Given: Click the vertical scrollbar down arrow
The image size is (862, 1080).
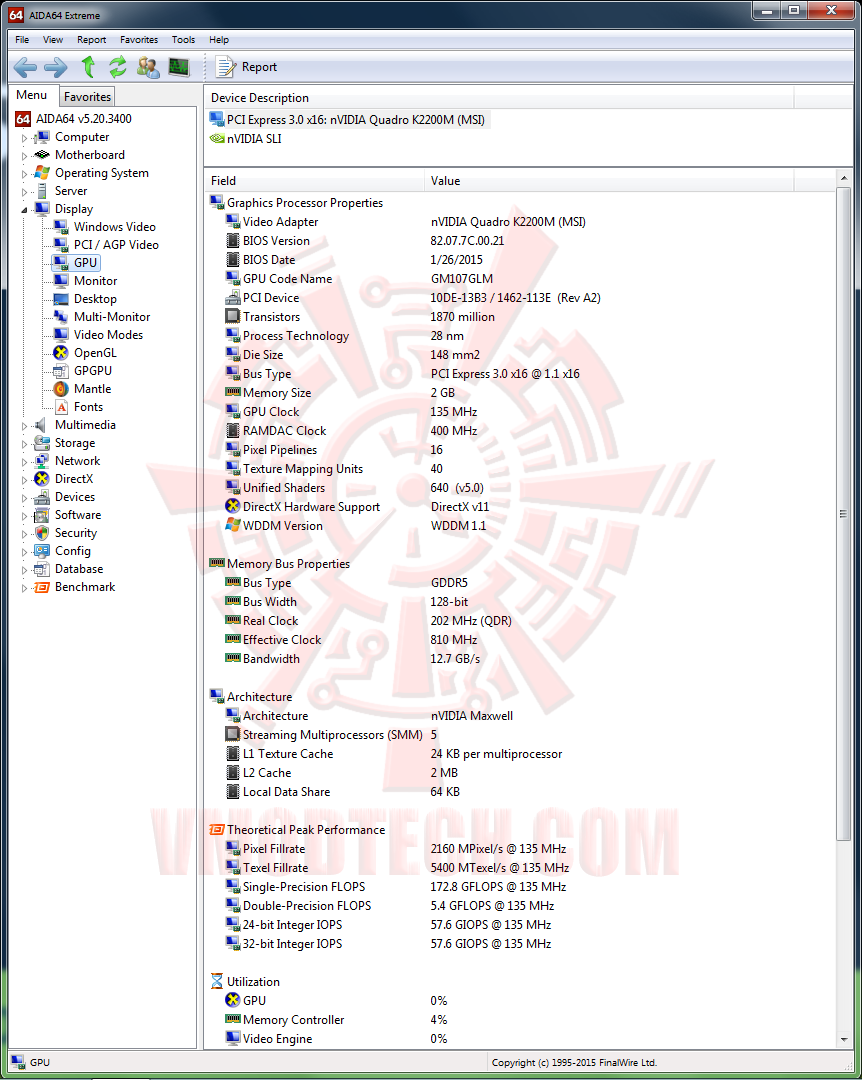Looking at the screenshot, I should tap(844, 1039).
